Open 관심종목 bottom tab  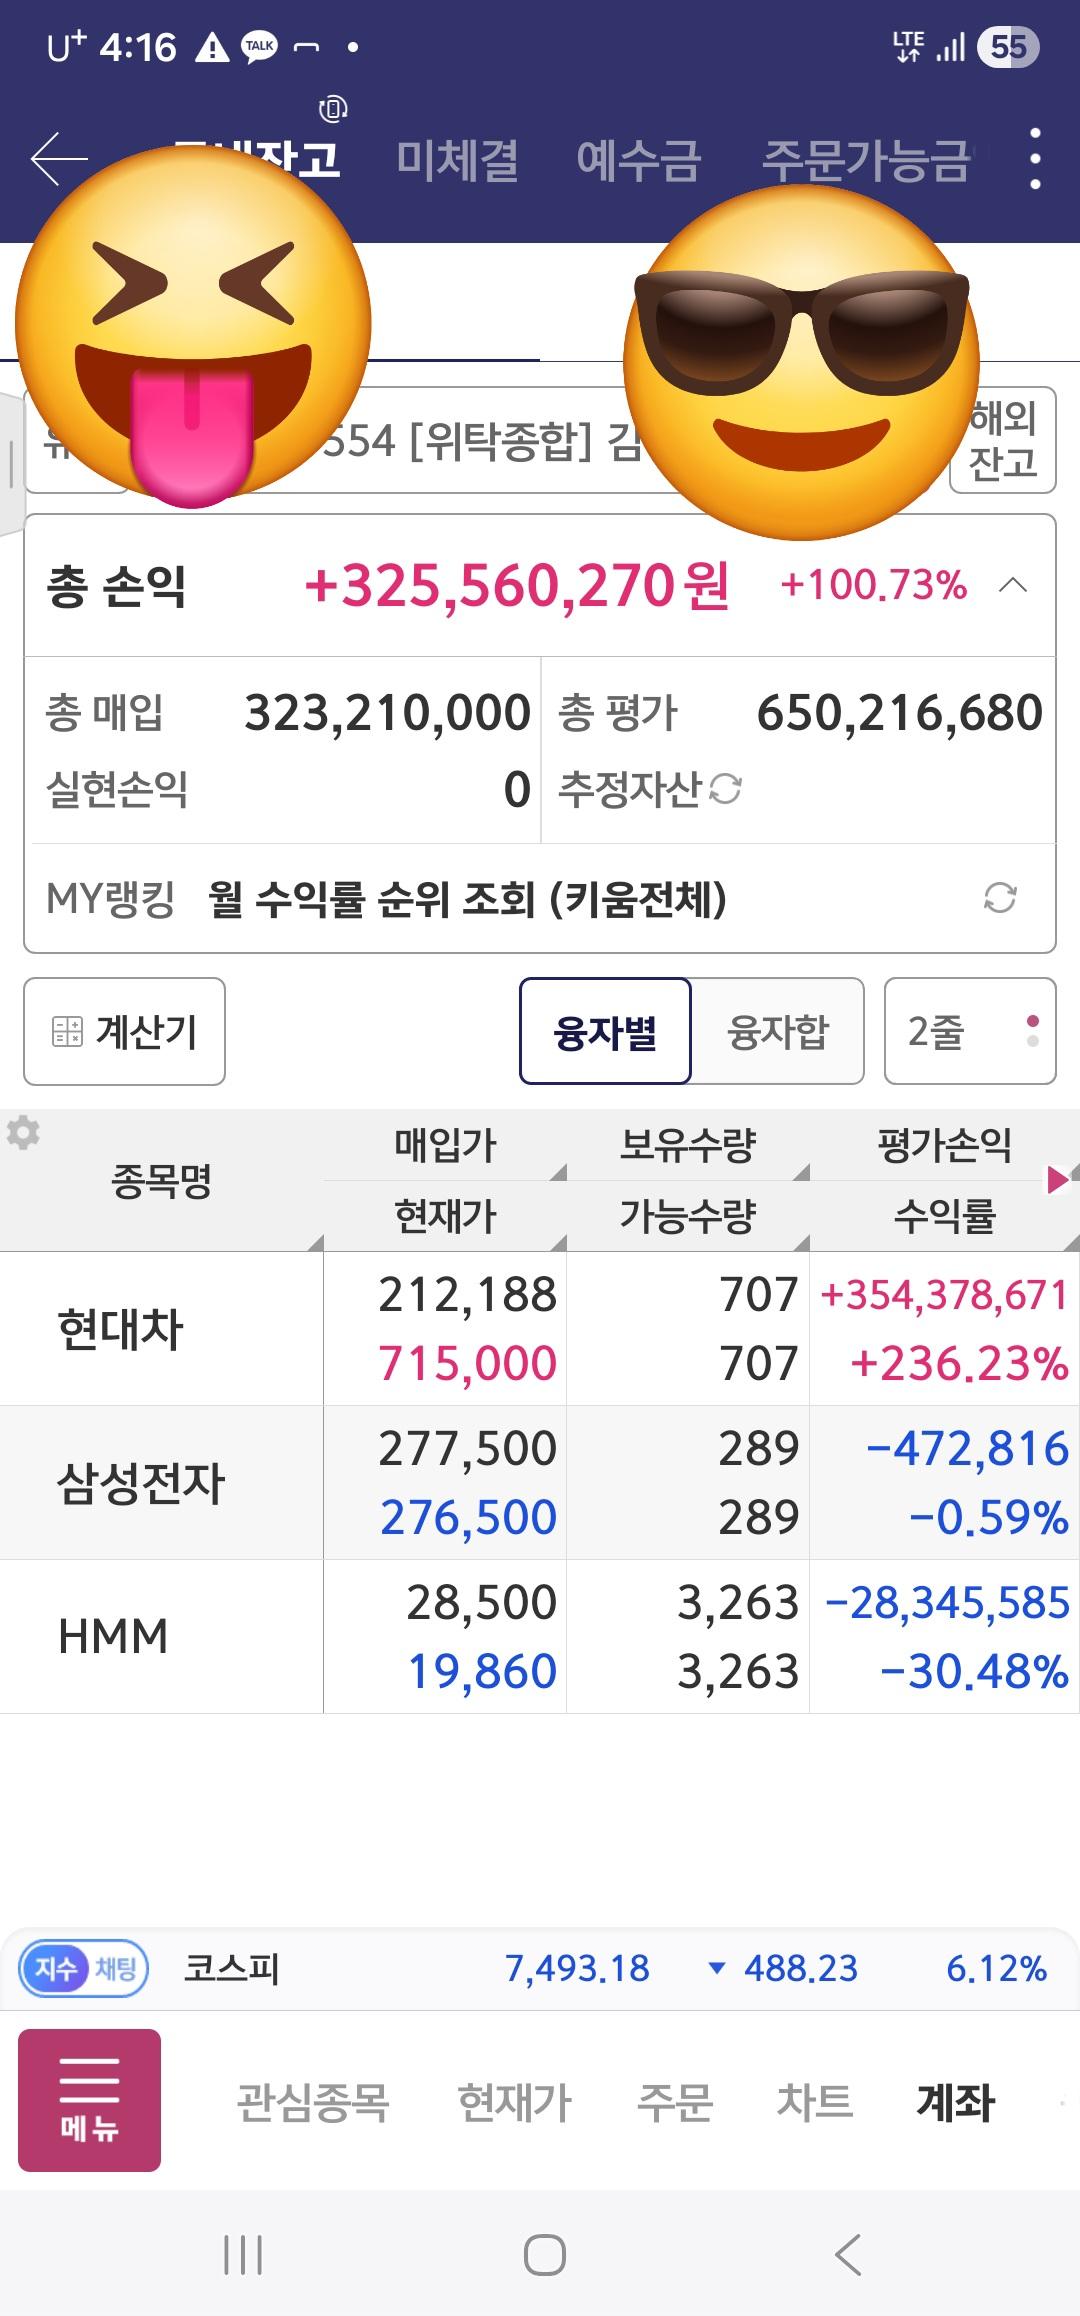pos(312,2102)
